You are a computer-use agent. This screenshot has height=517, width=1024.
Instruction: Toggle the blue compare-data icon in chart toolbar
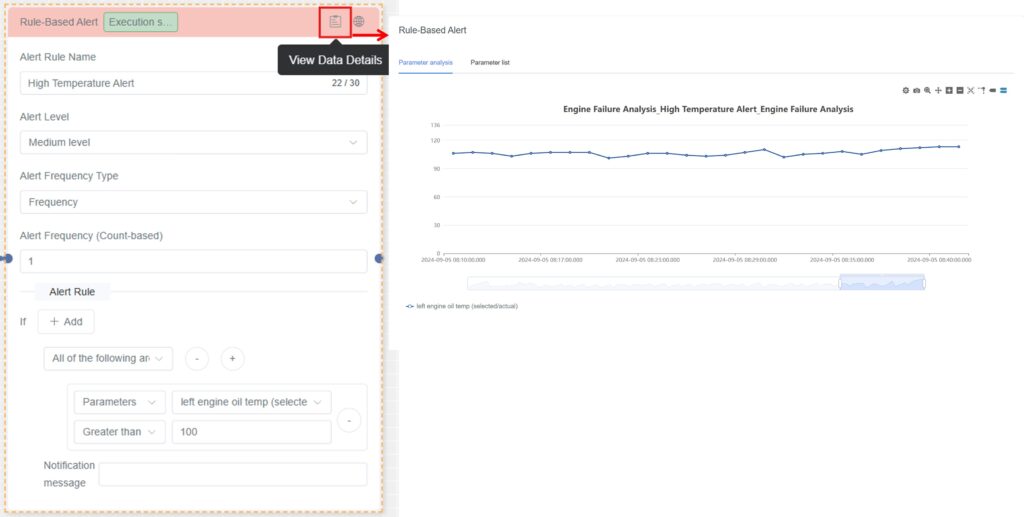[x=1003, y=90]
